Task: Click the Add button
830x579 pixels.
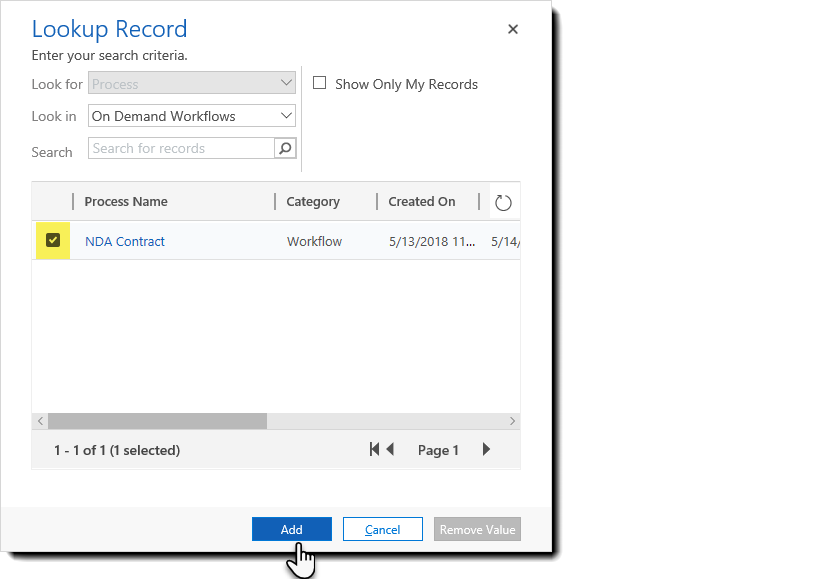Action: pos(291,529)
